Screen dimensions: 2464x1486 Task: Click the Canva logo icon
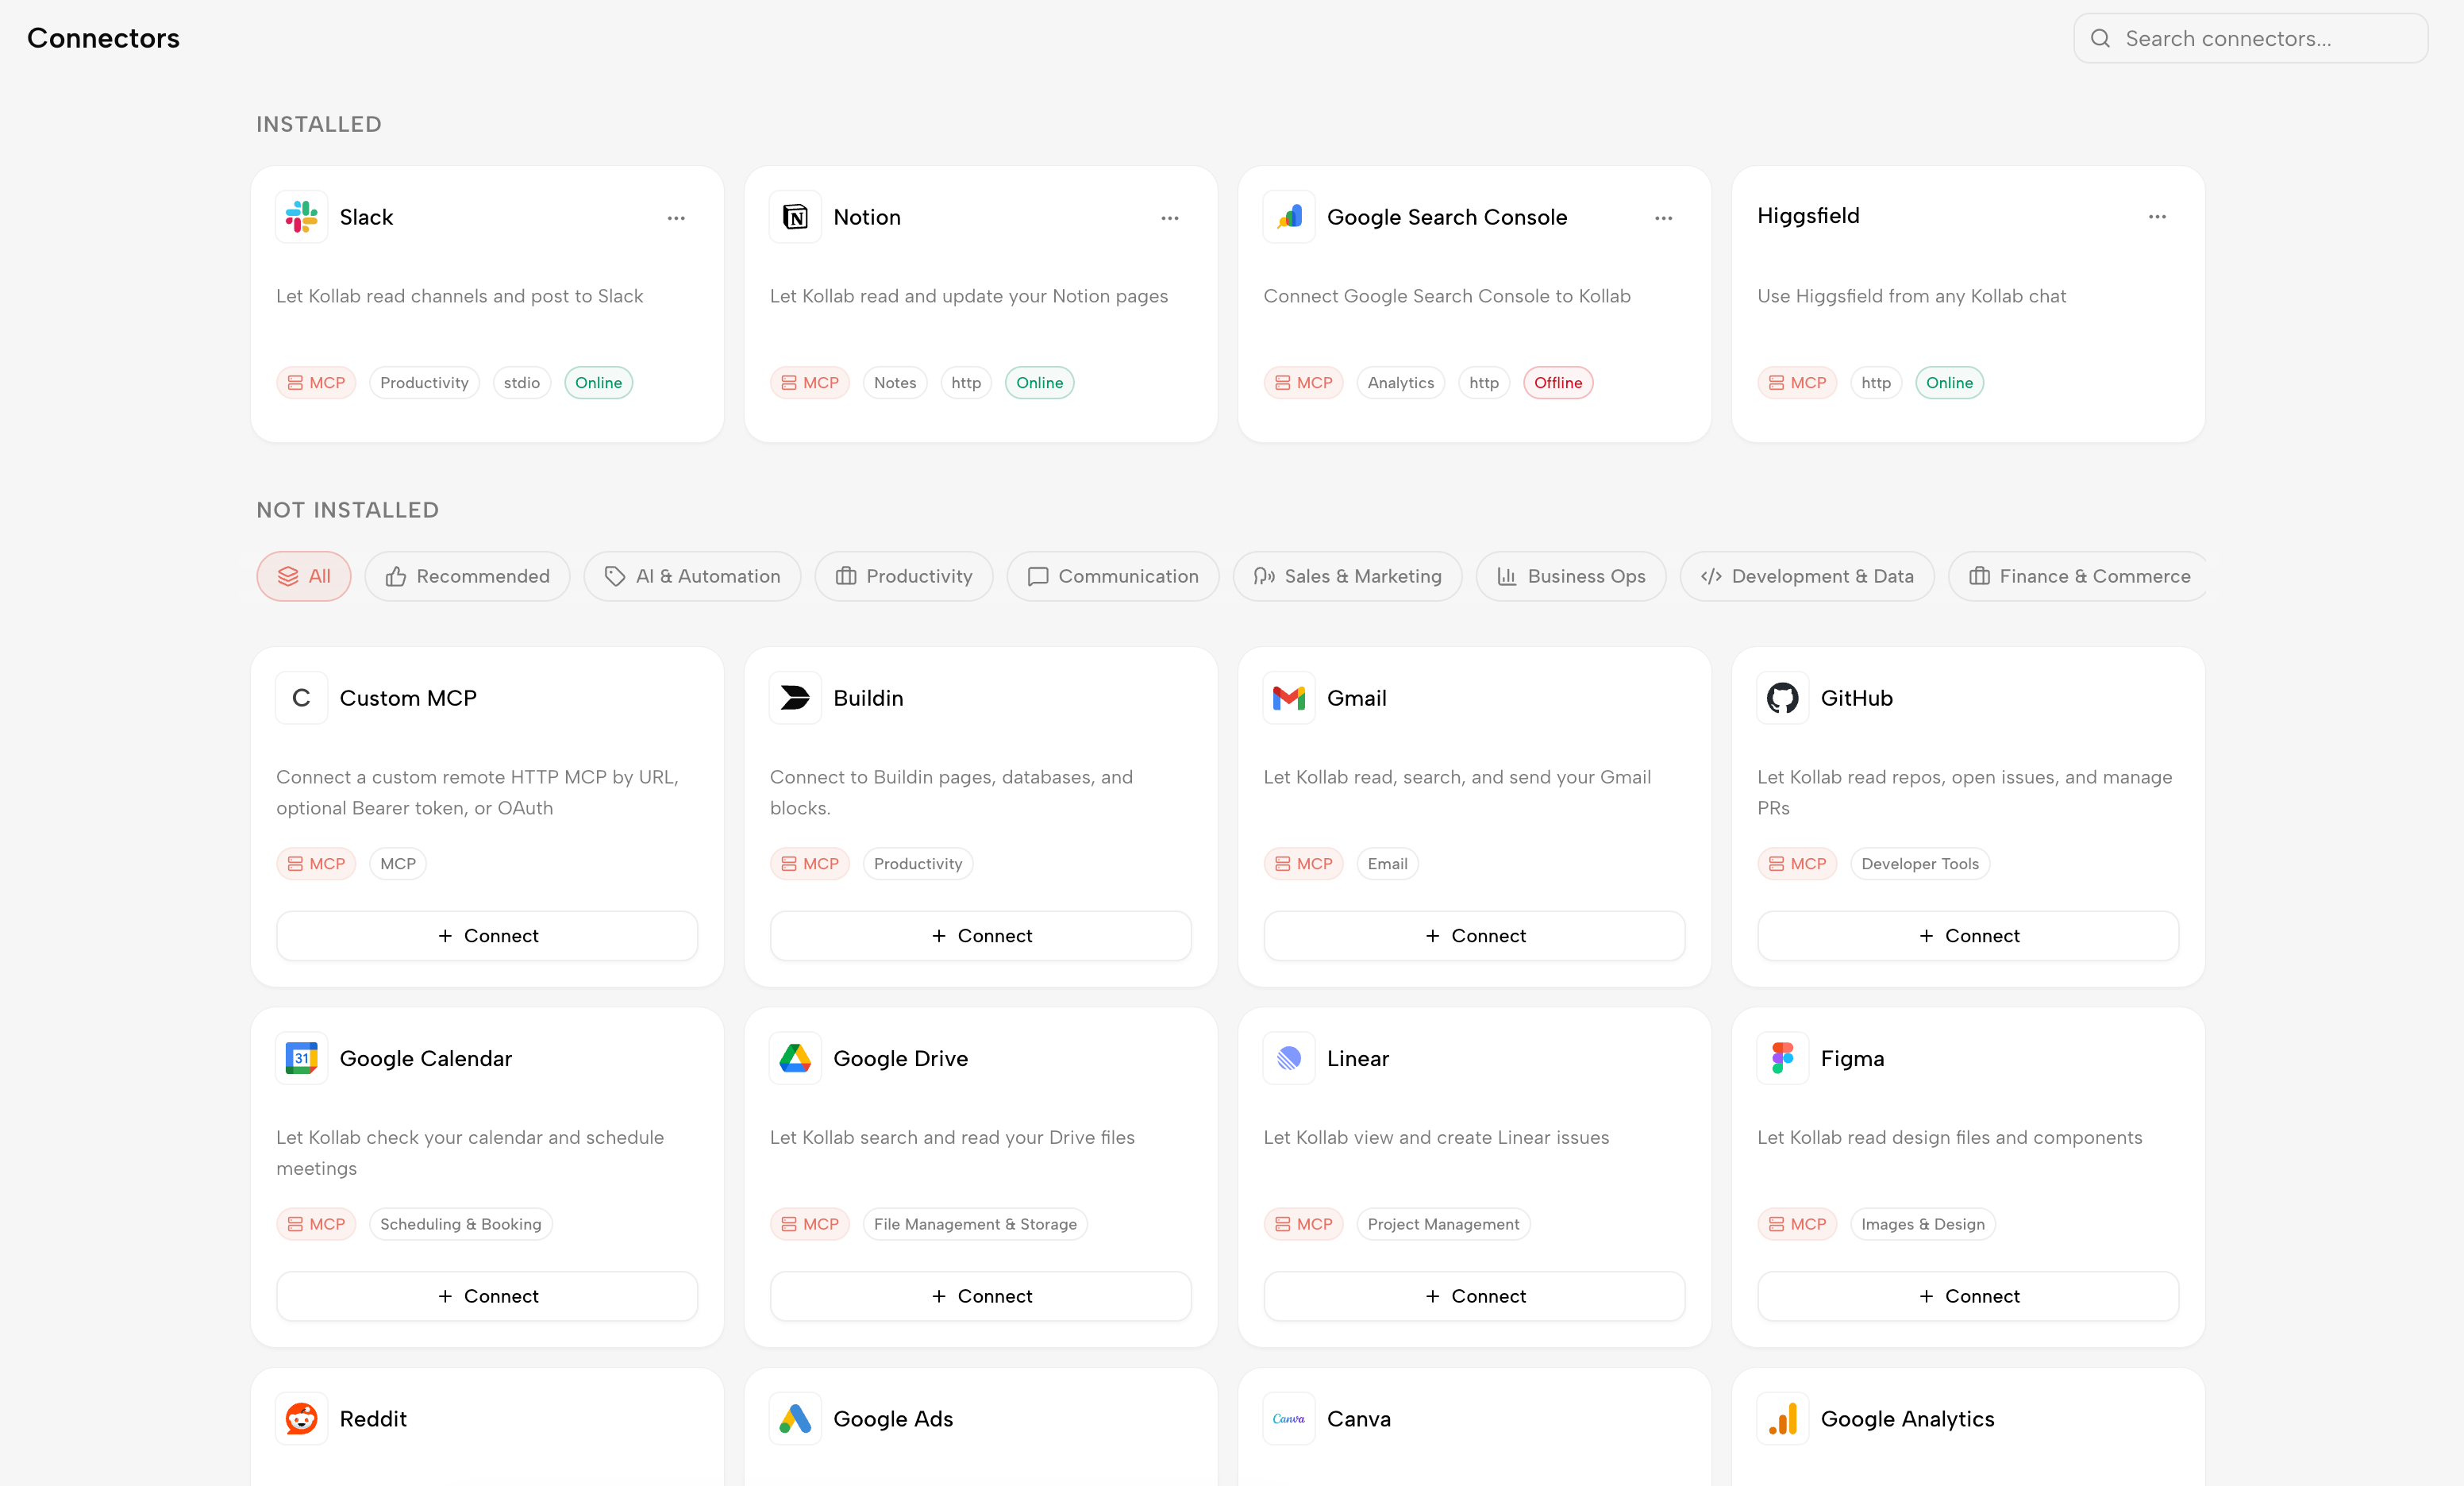coord(1289,1418)
